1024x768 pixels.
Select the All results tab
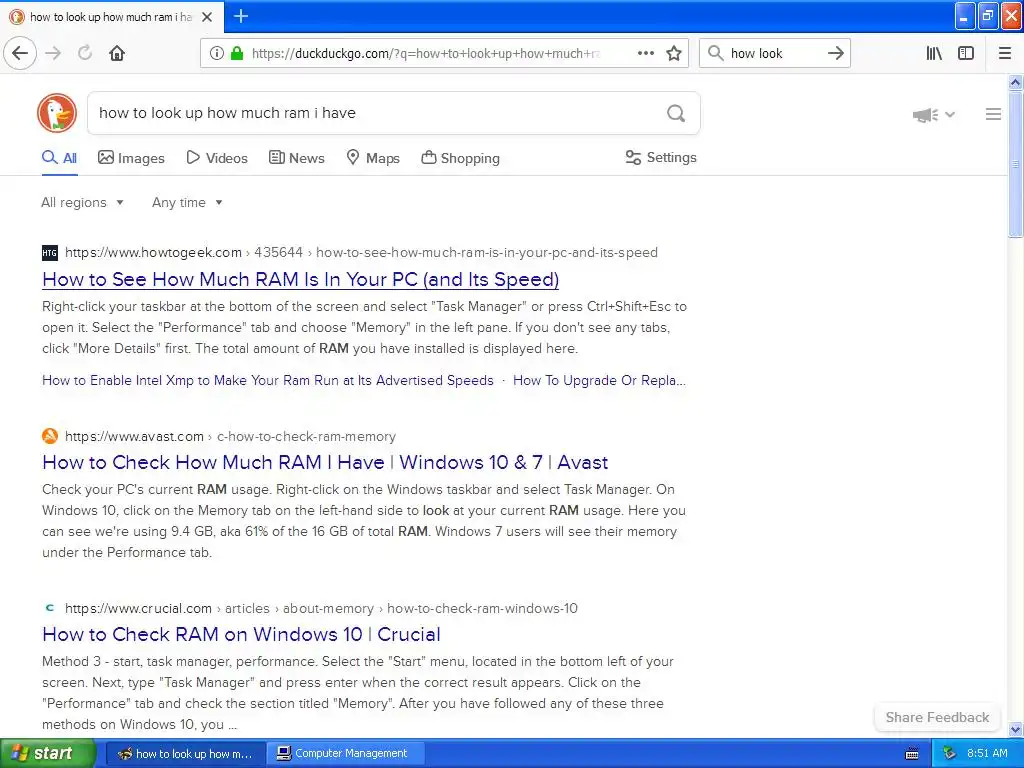[x=59, y=158]
